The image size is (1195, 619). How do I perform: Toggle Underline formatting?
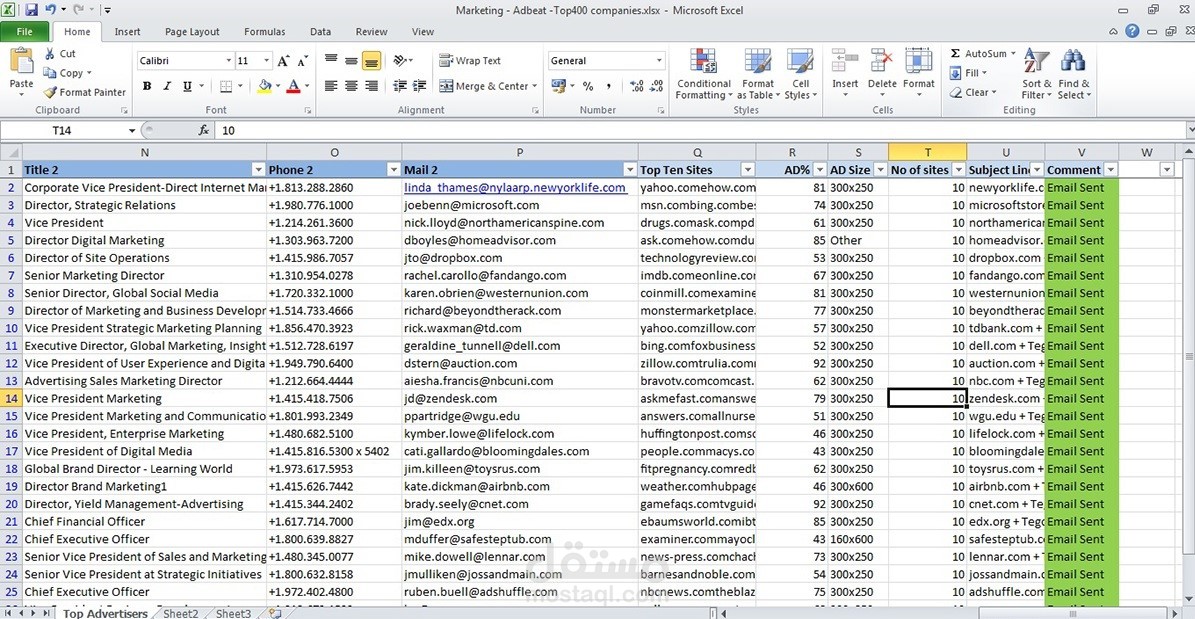coord(187,86)
